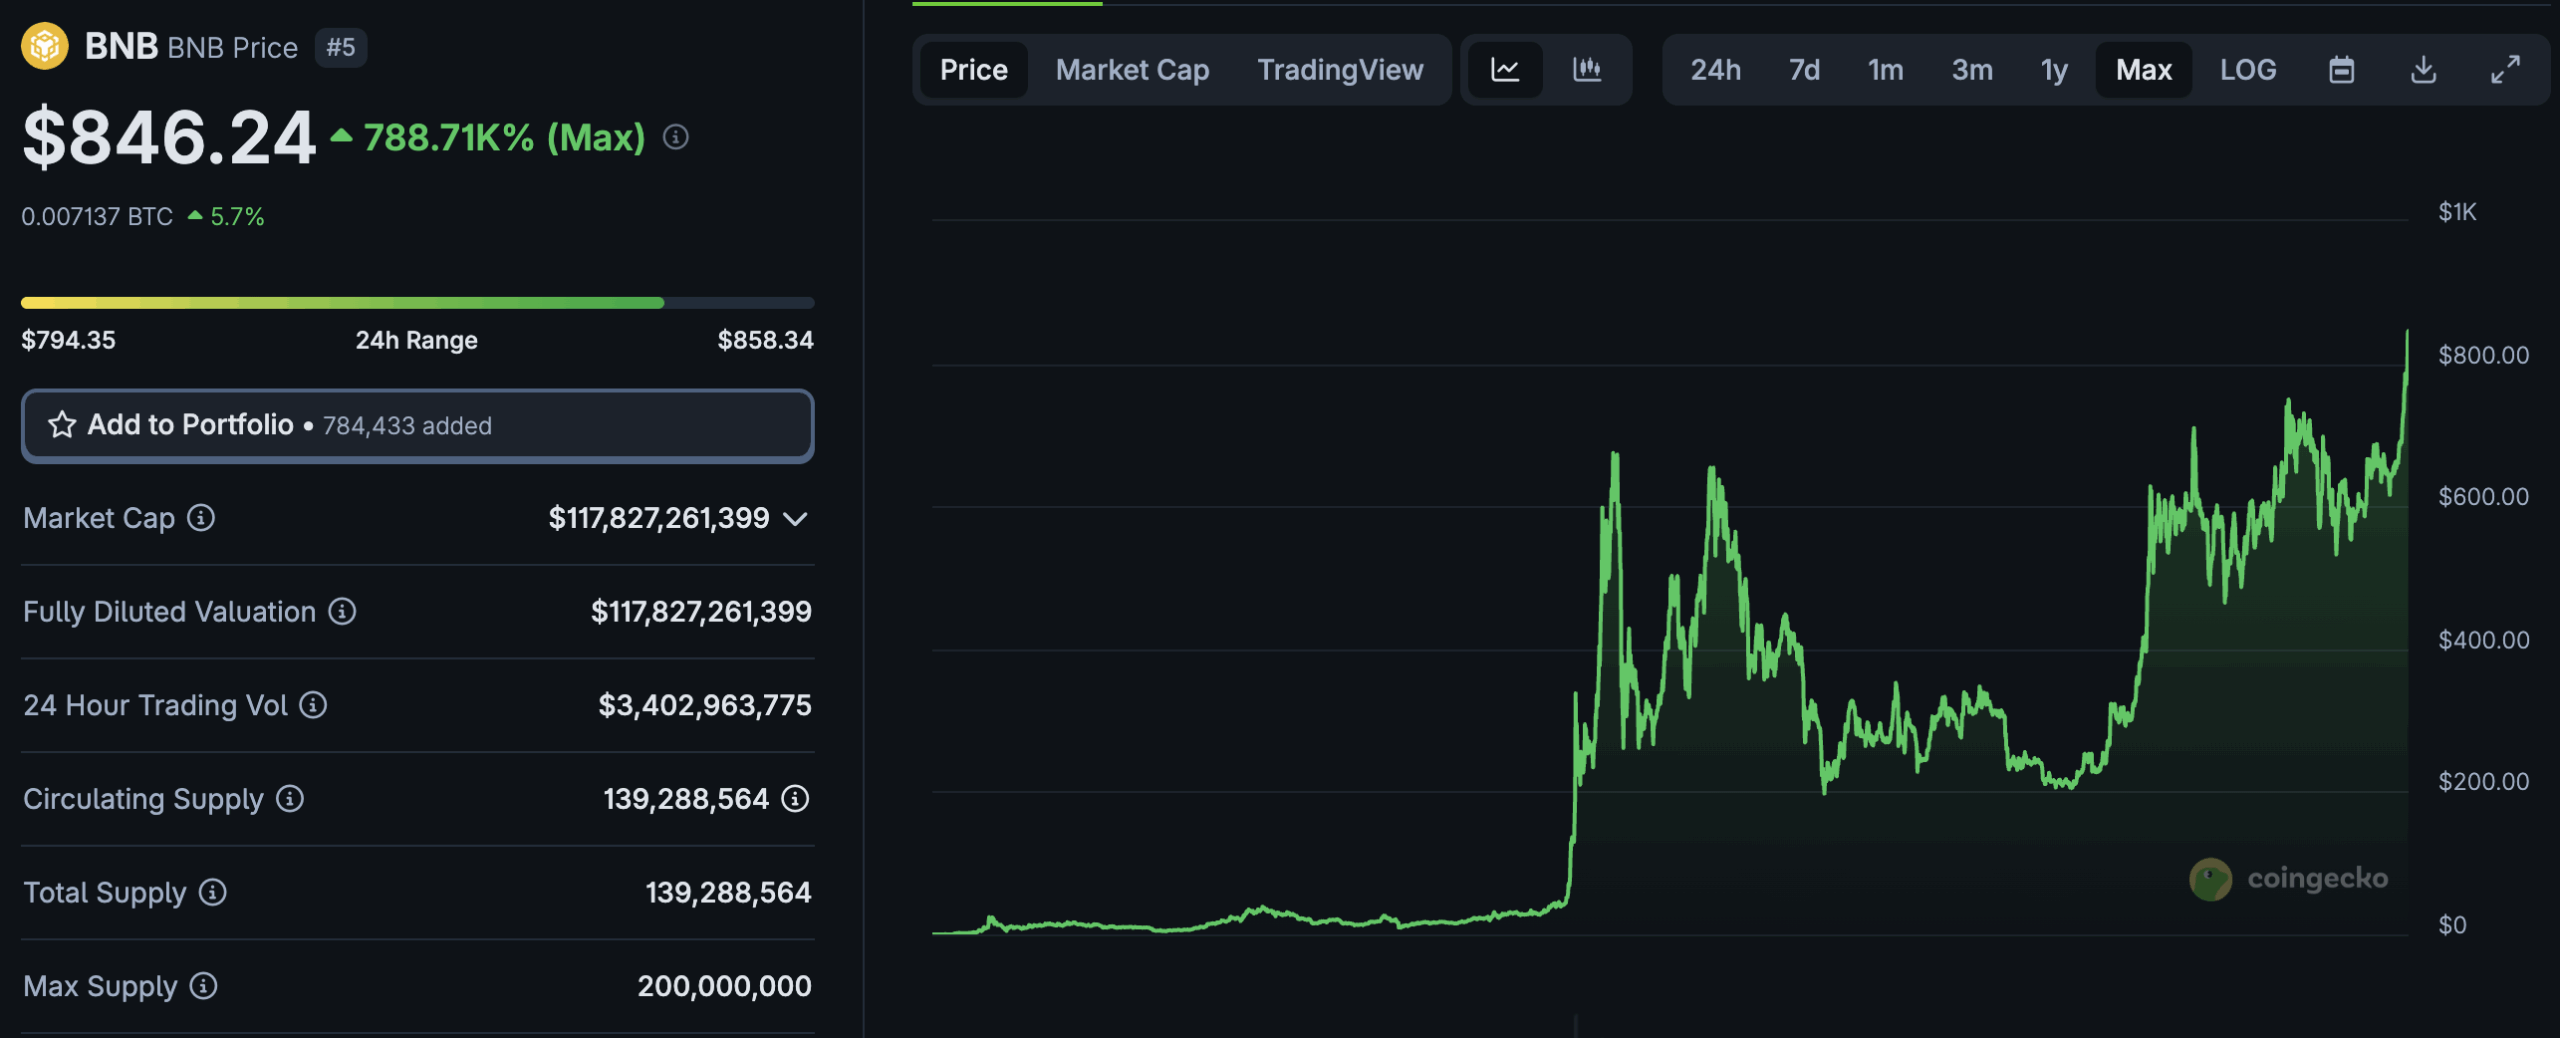Click the BNB coin logo icon

(45, 46)
